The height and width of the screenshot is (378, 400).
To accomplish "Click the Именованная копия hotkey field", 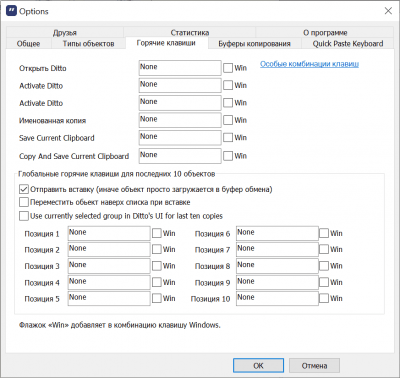I will click(180, 120).
